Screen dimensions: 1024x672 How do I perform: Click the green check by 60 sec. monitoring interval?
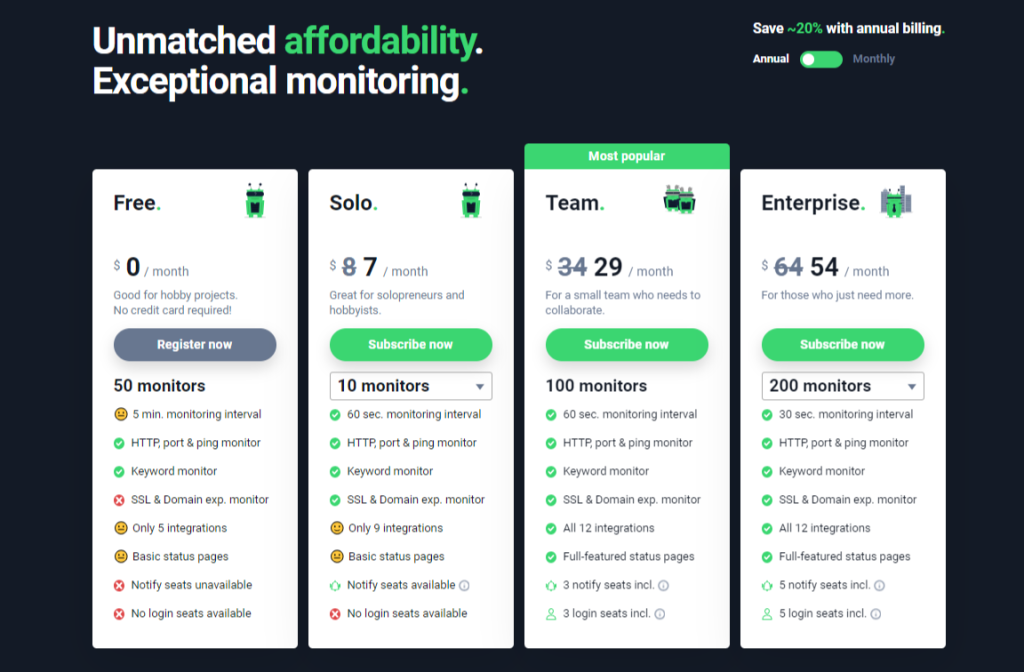click(x=336, y=414)
